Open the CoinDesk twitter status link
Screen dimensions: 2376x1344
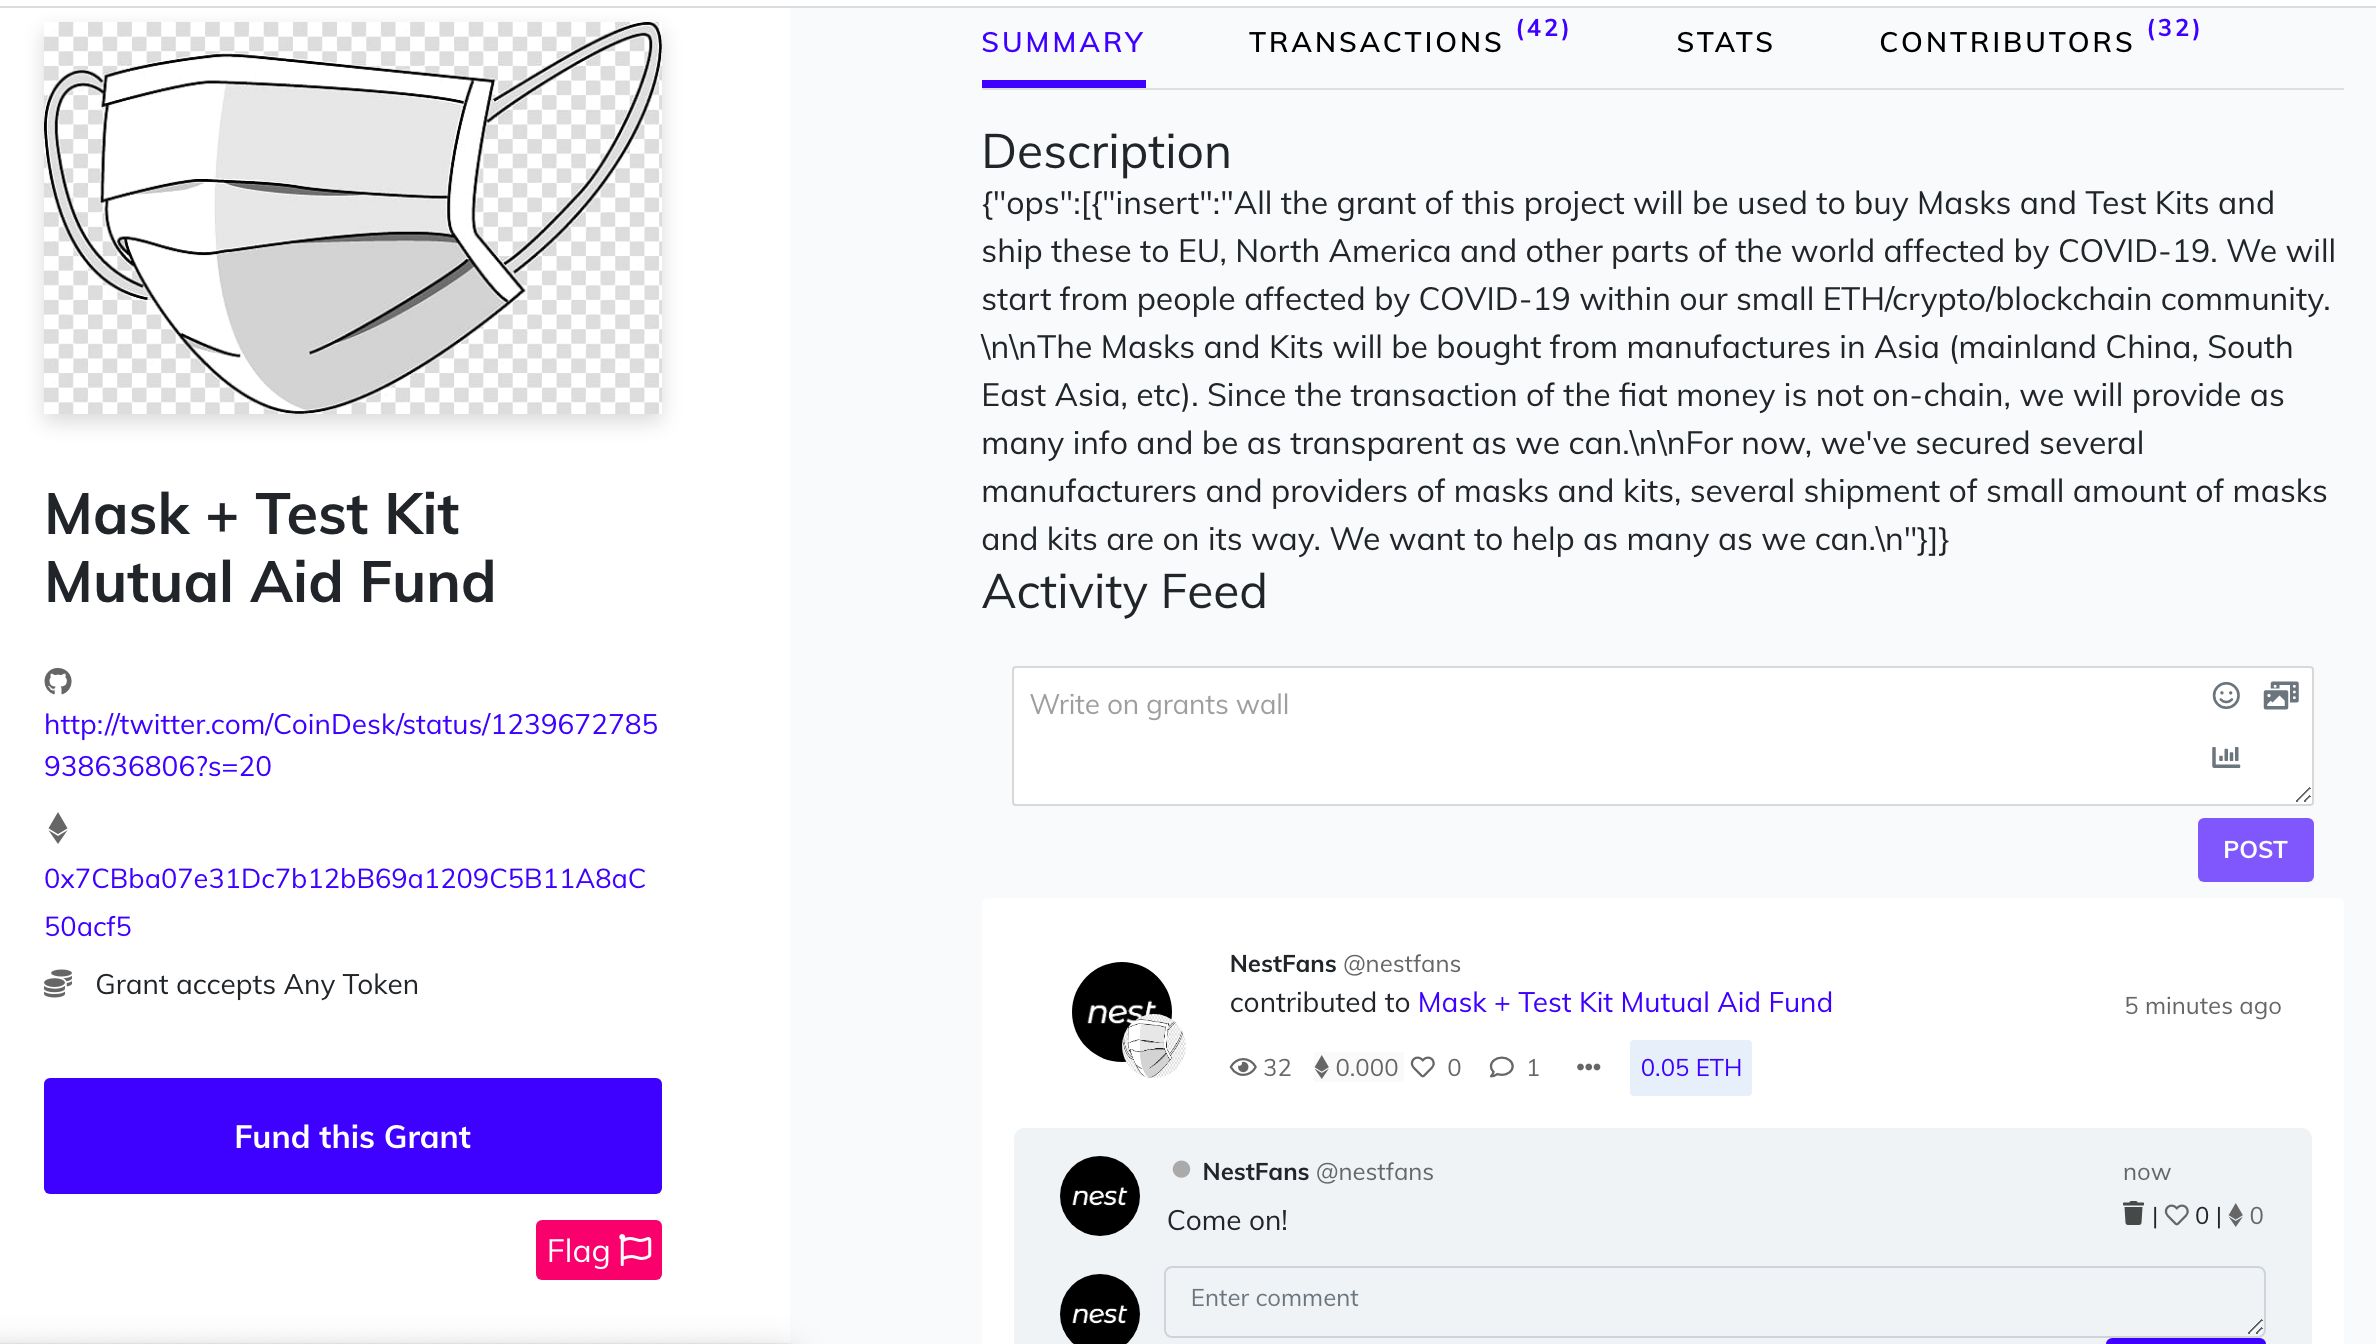point(351,745)
